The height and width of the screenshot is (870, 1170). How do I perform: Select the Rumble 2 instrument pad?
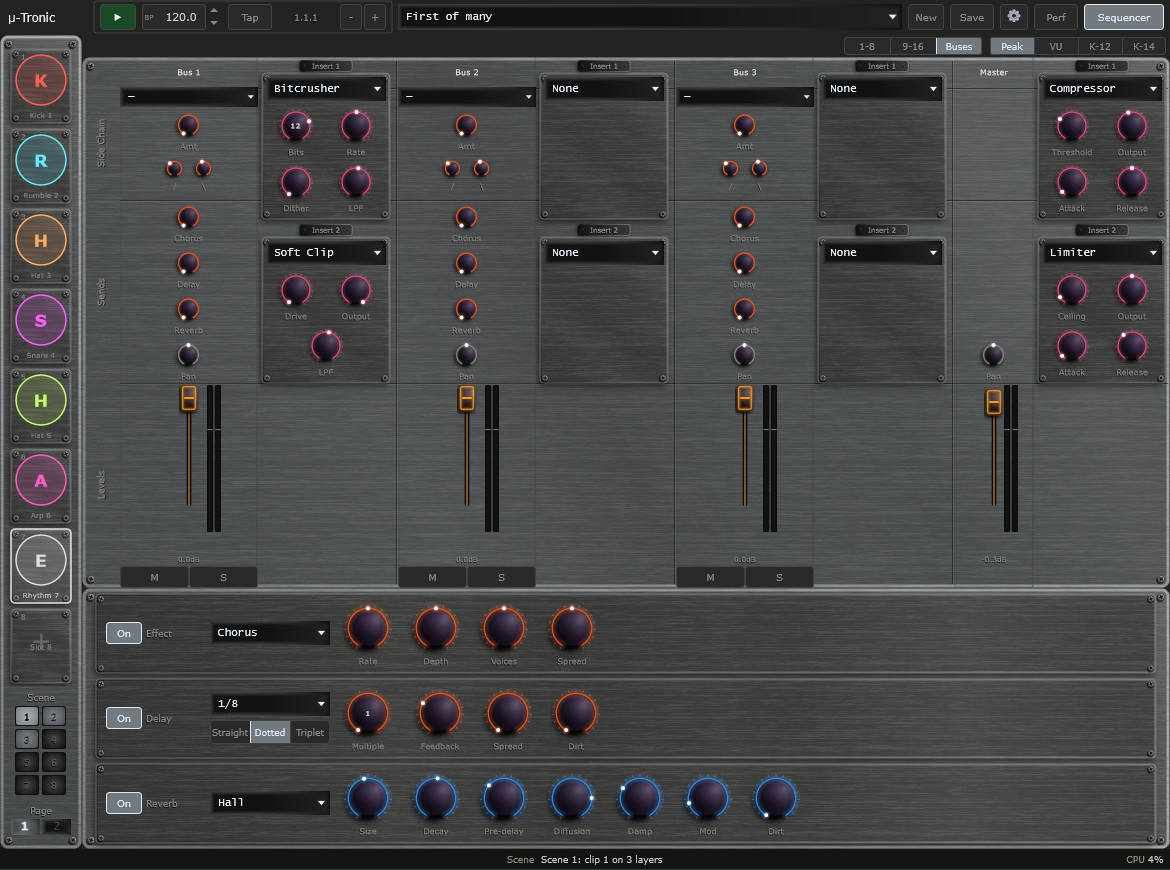(x=41, y=160)
